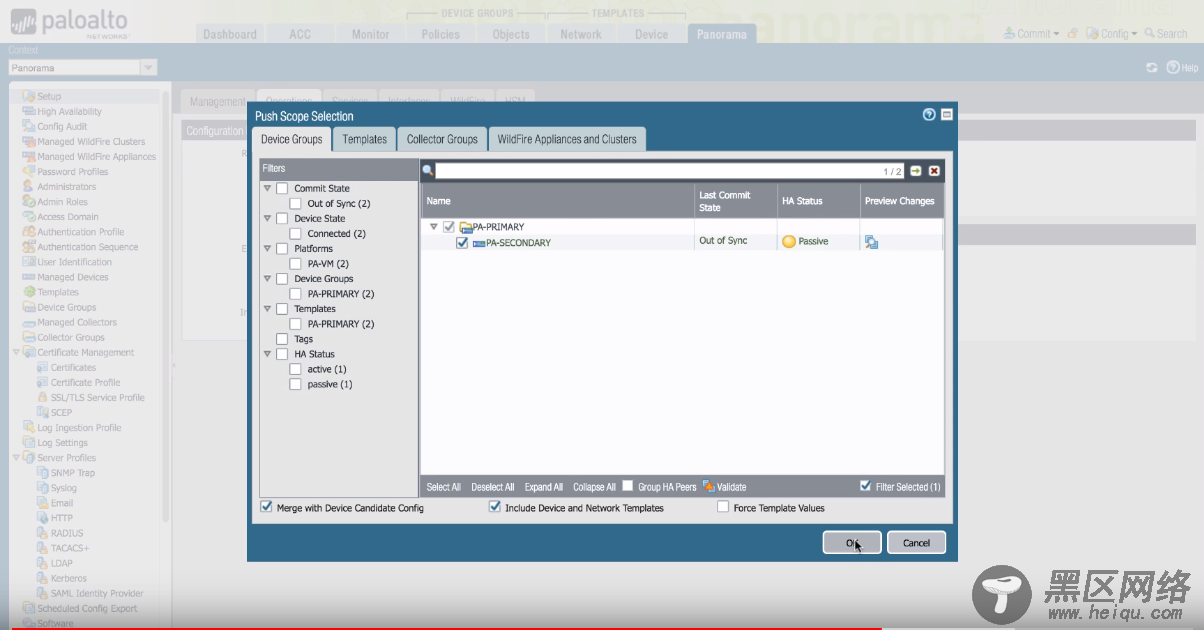Click the Setup icon in left sidebar

click(x=29, y=97)
